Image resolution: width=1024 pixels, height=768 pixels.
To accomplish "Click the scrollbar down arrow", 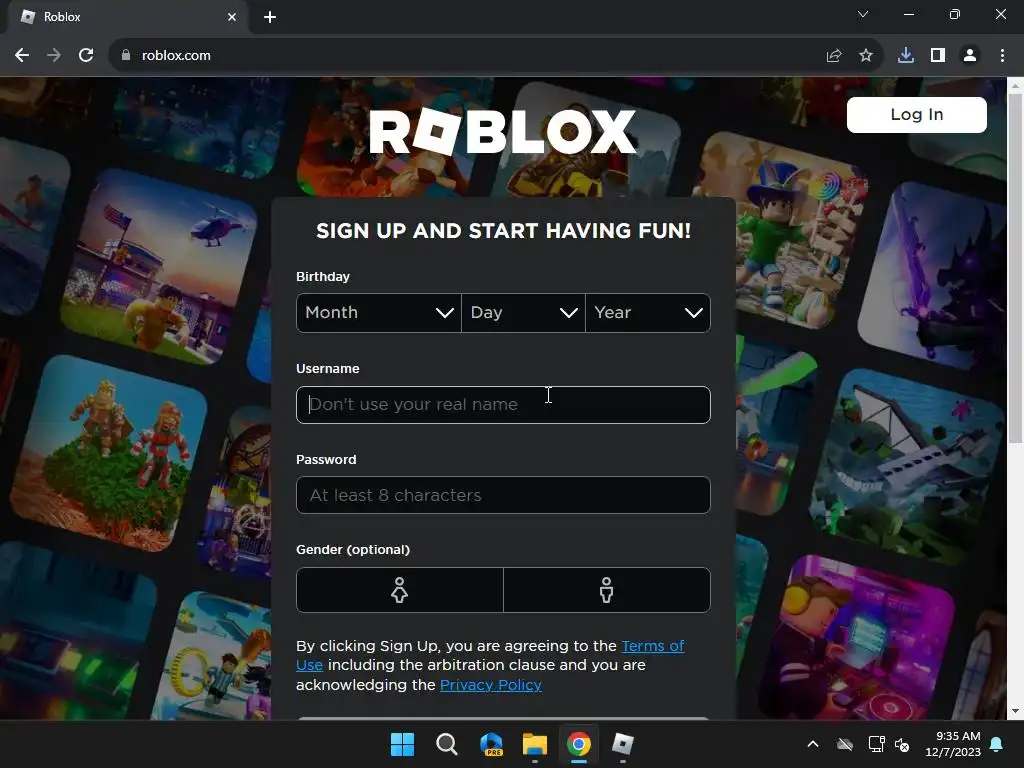I will coord(1015,711).
